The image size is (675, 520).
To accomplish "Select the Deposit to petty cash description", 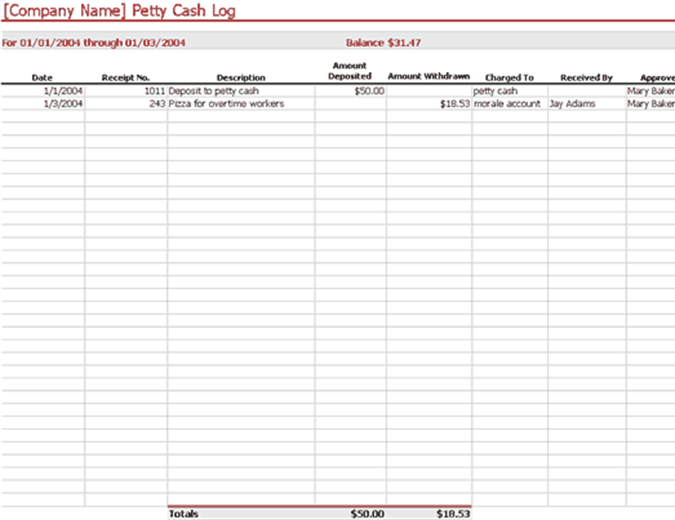I will (214, 91).
